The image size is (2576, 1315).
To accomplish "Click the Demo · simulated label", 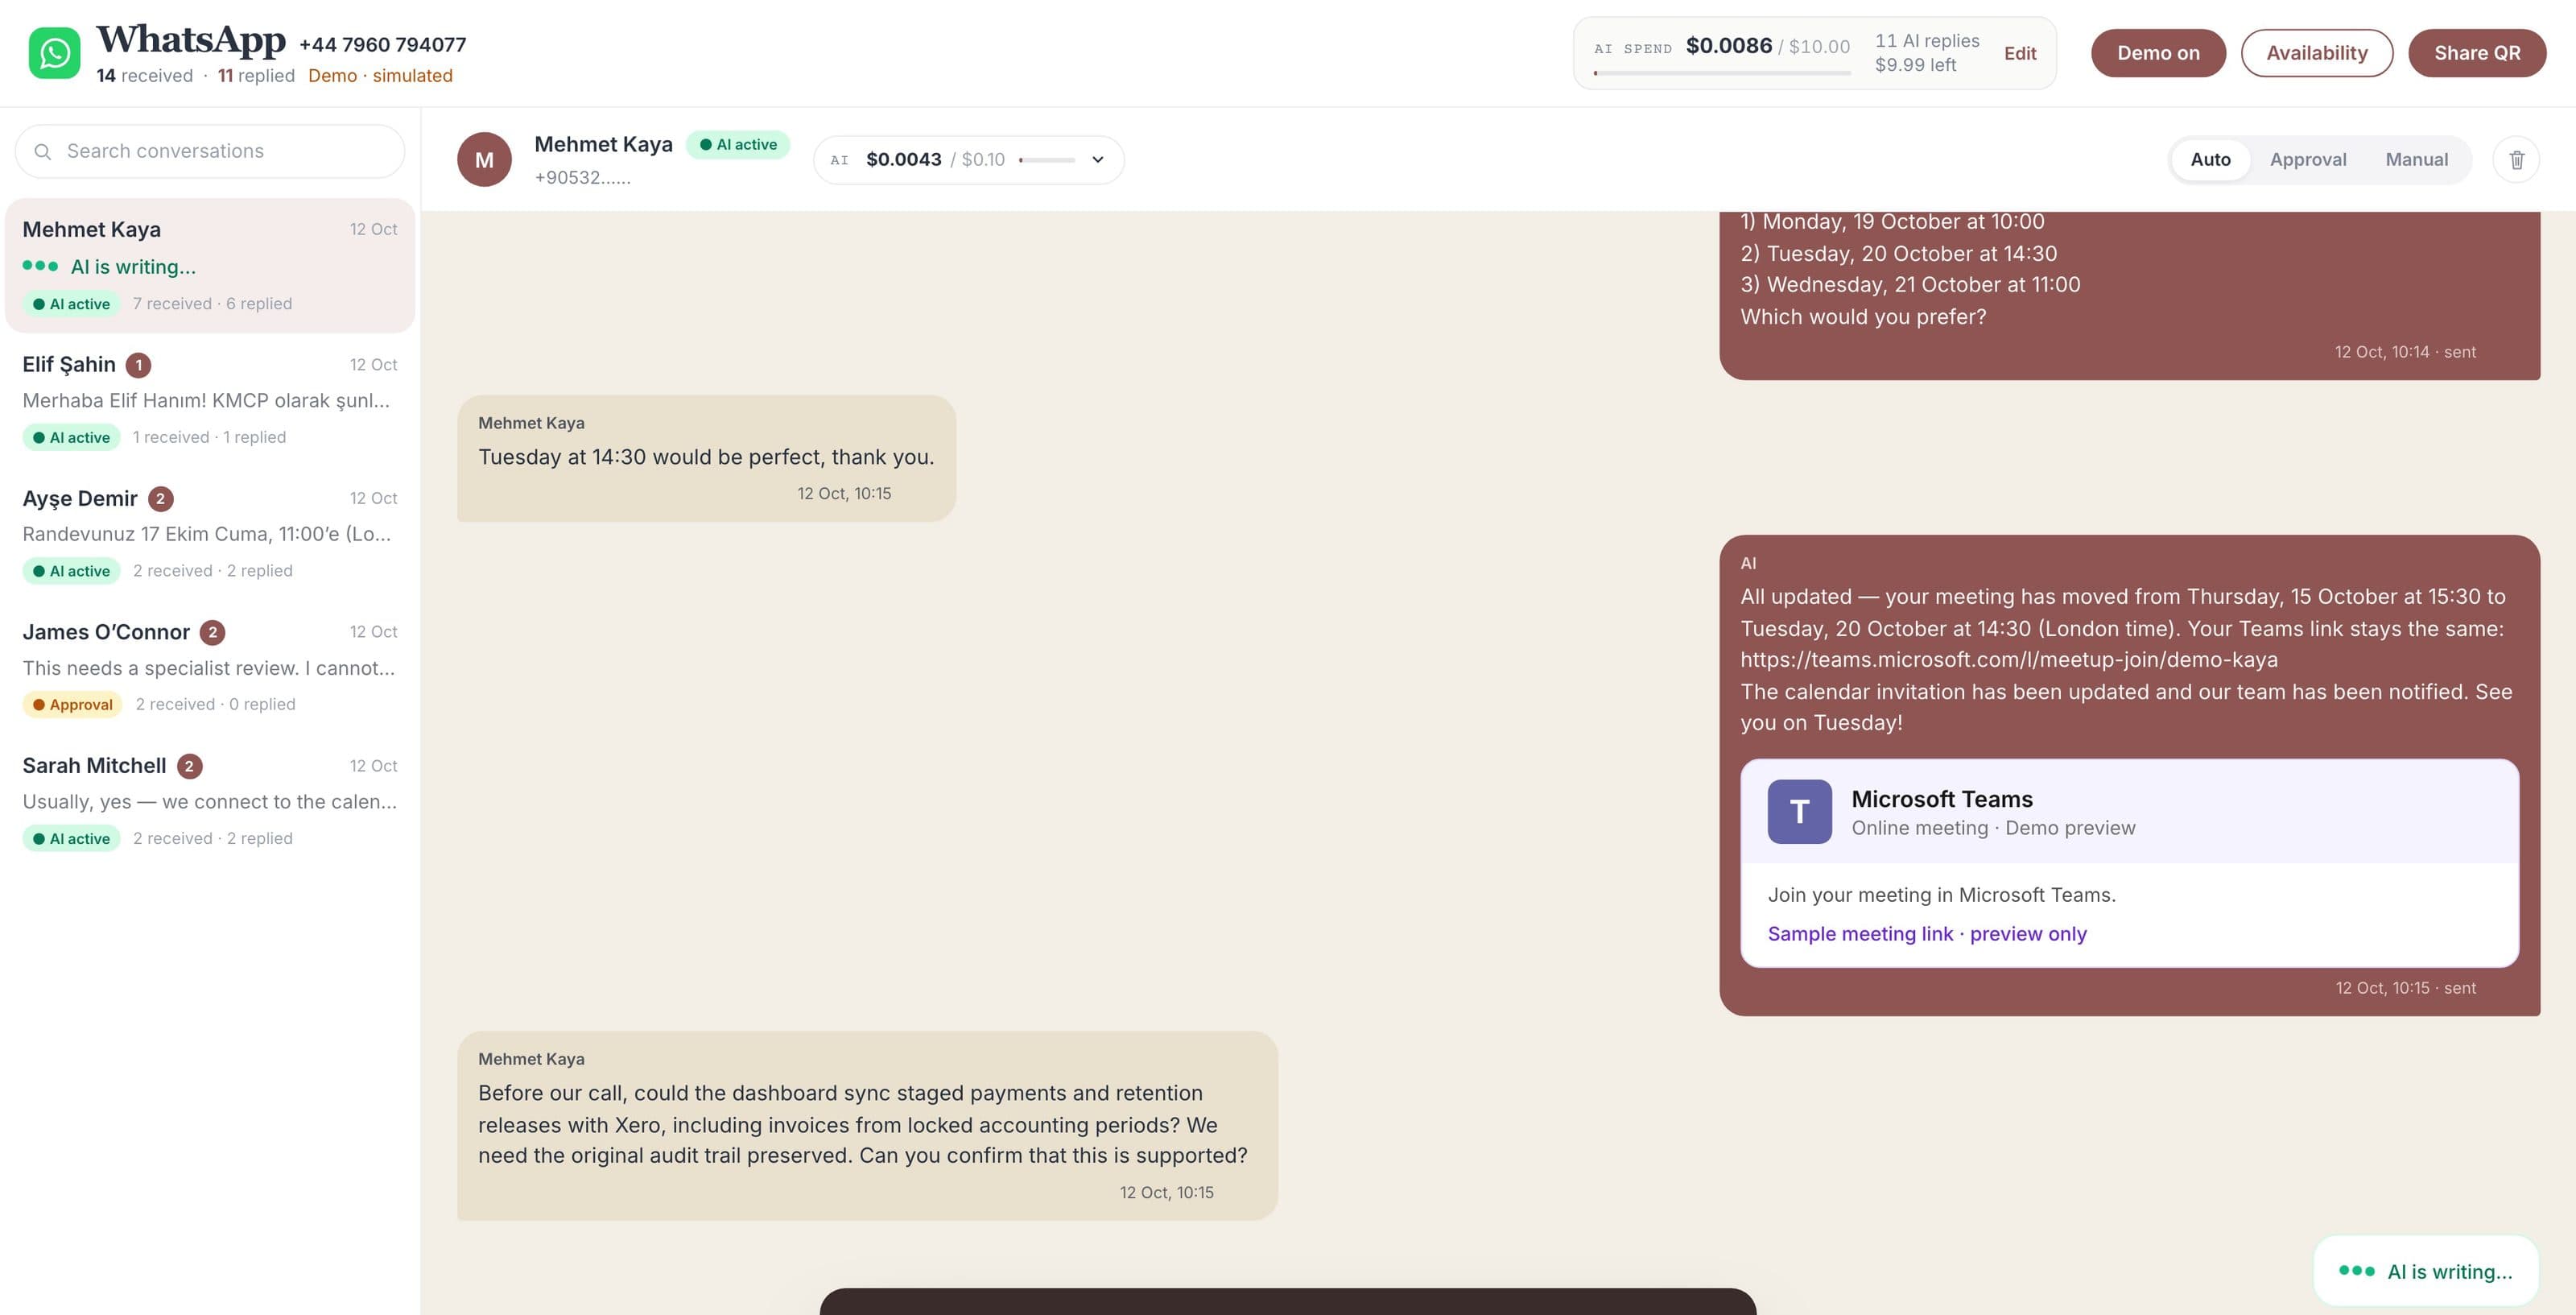I will click(380, 76).
